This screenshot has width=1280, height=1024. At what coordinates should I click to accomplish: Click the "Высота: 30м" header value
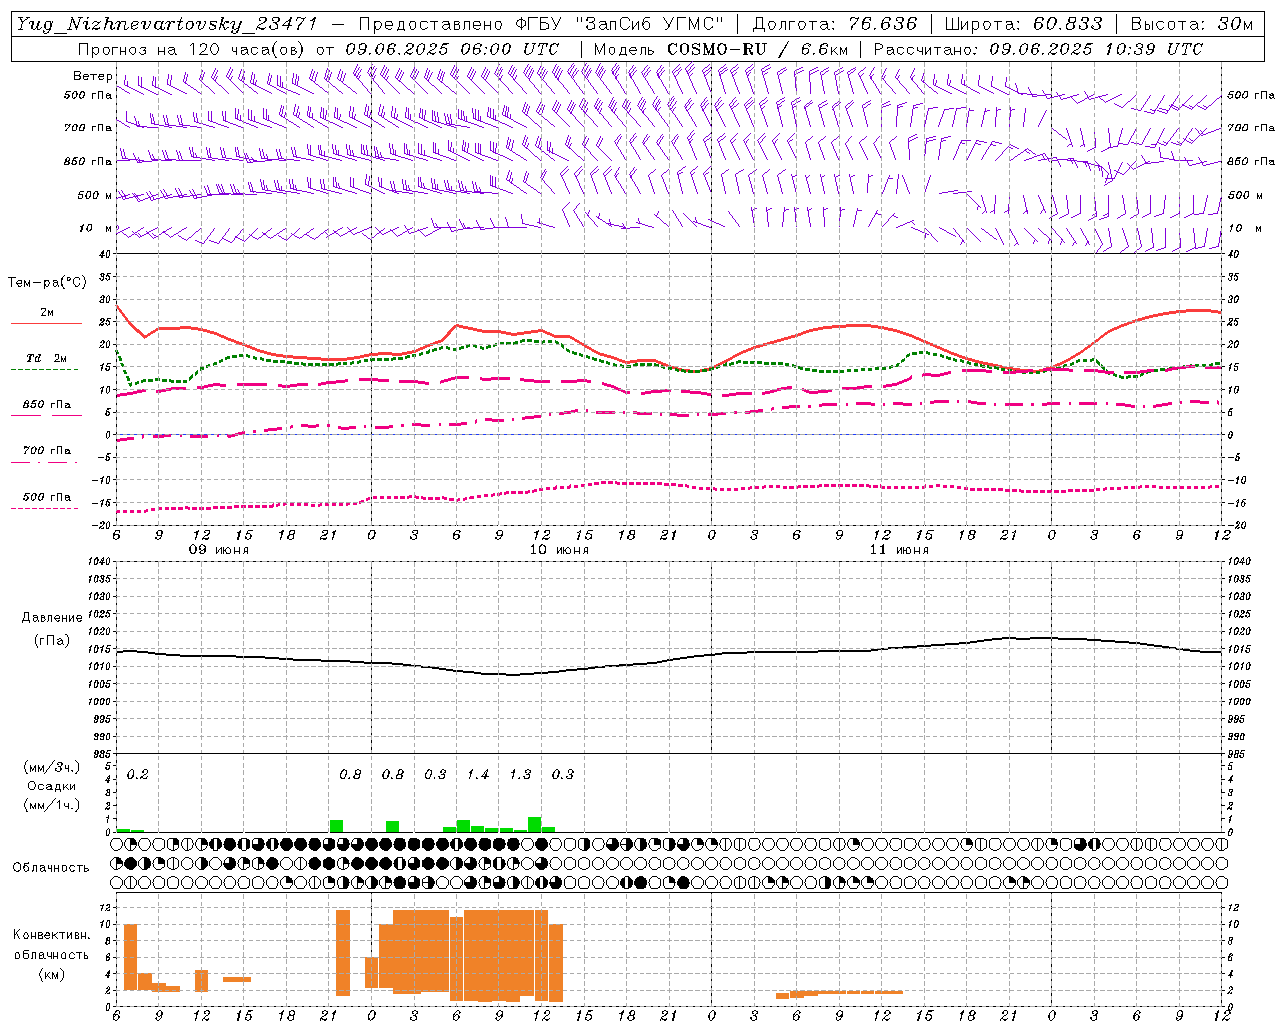pyautogui.click(x=1191, y=24)
